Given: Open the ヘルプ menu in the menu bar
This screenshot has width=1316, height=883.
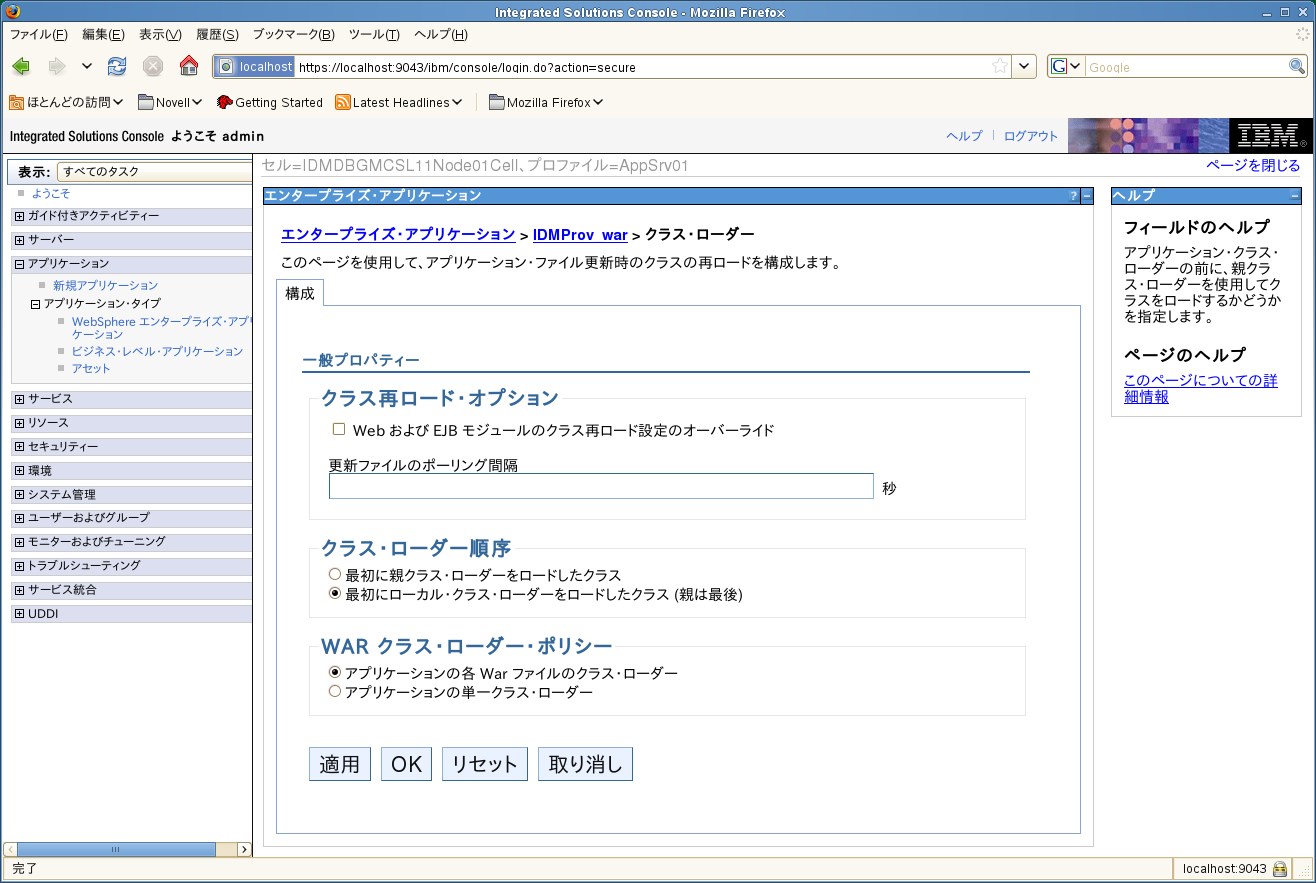Looking at the screenshot, I should pyautogui.click(x=440, y=34).
